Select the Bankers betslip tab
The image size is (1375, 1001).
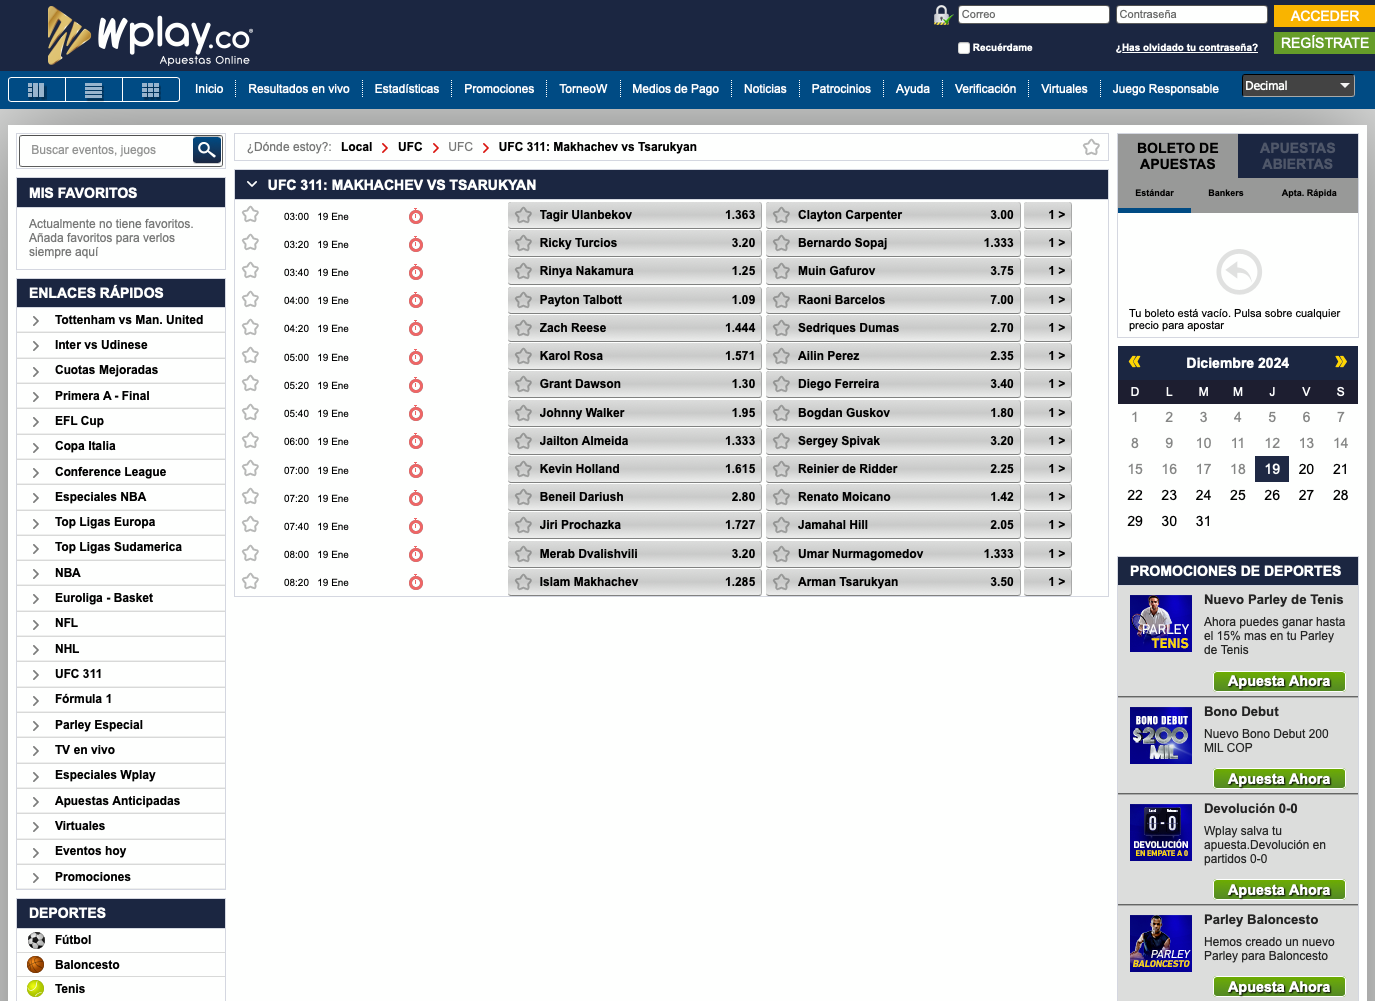(x=1225, y=193)
